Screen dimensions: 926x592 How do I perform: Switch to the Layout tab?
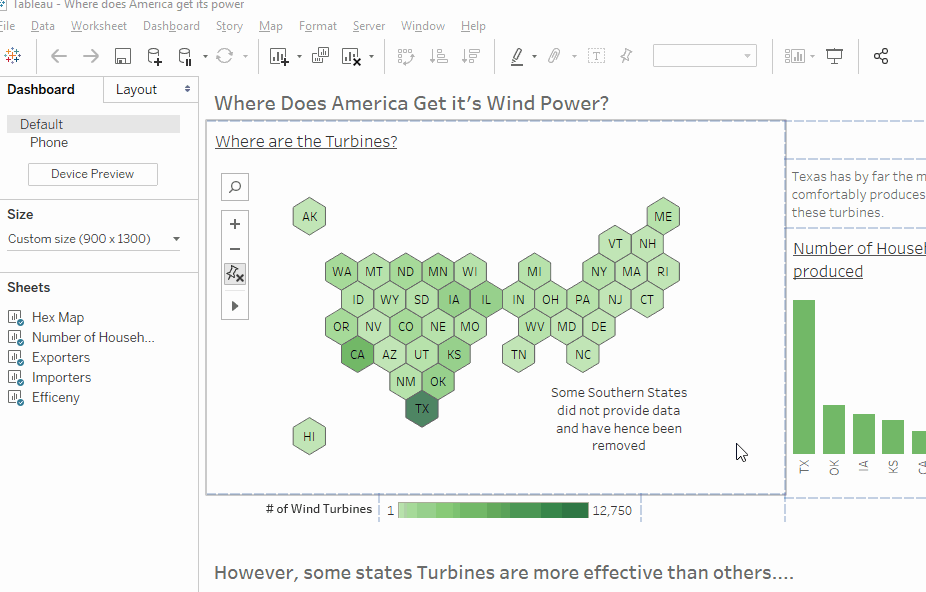[136, 89]
